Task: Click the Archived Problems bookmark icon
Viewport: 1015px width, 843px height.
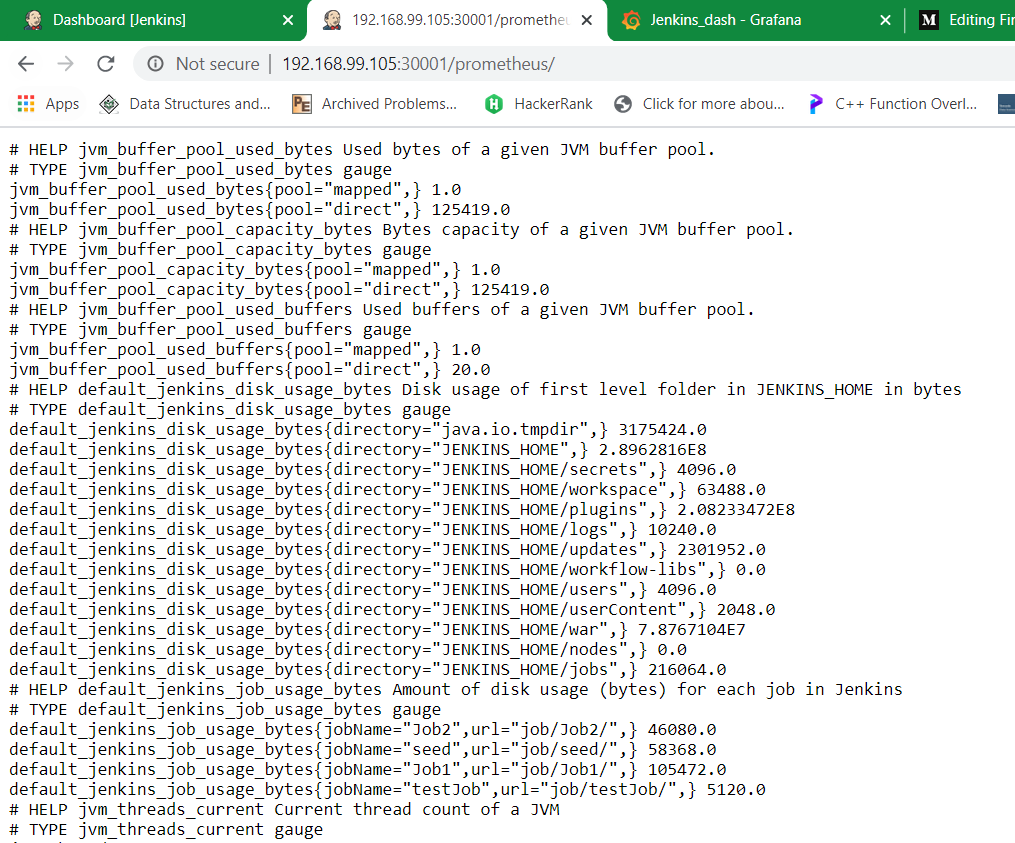Action: (301, 103)
